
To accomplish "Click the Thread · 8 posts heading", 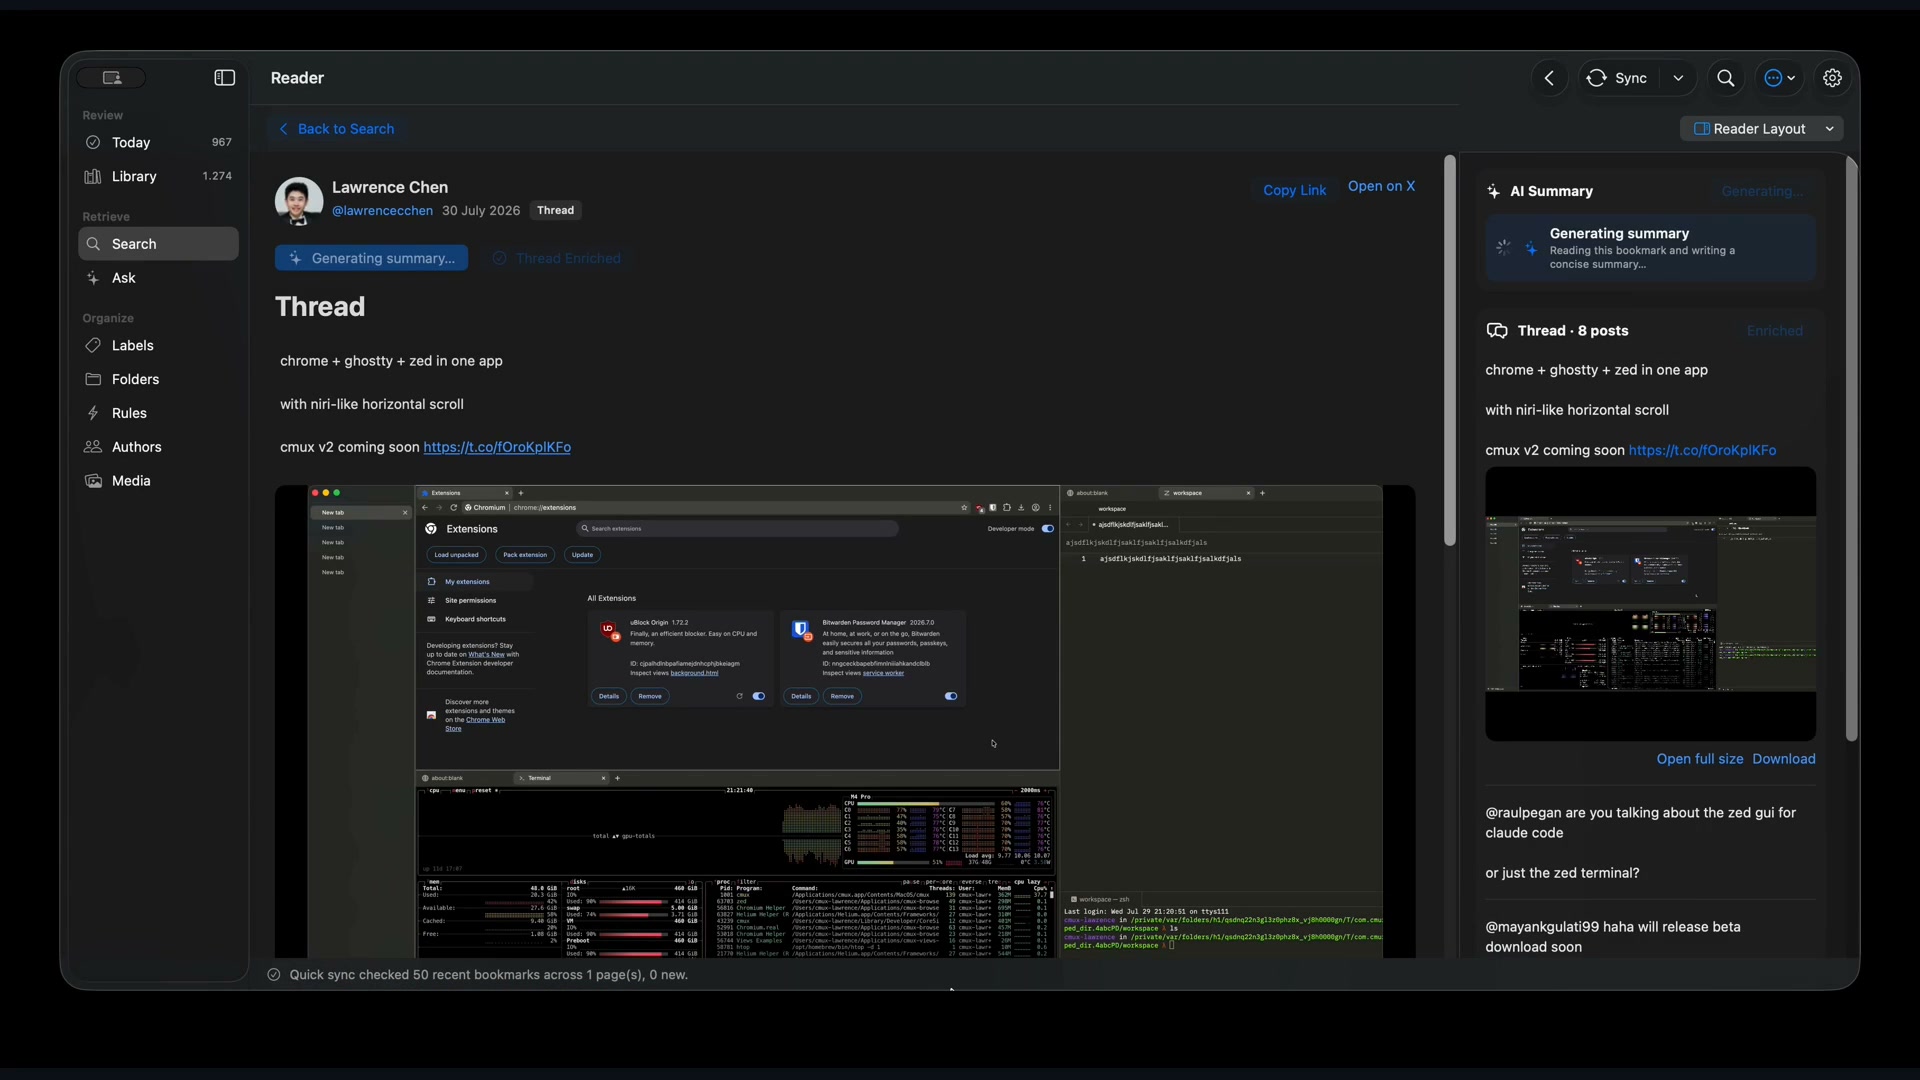I will click(1573, 331).
